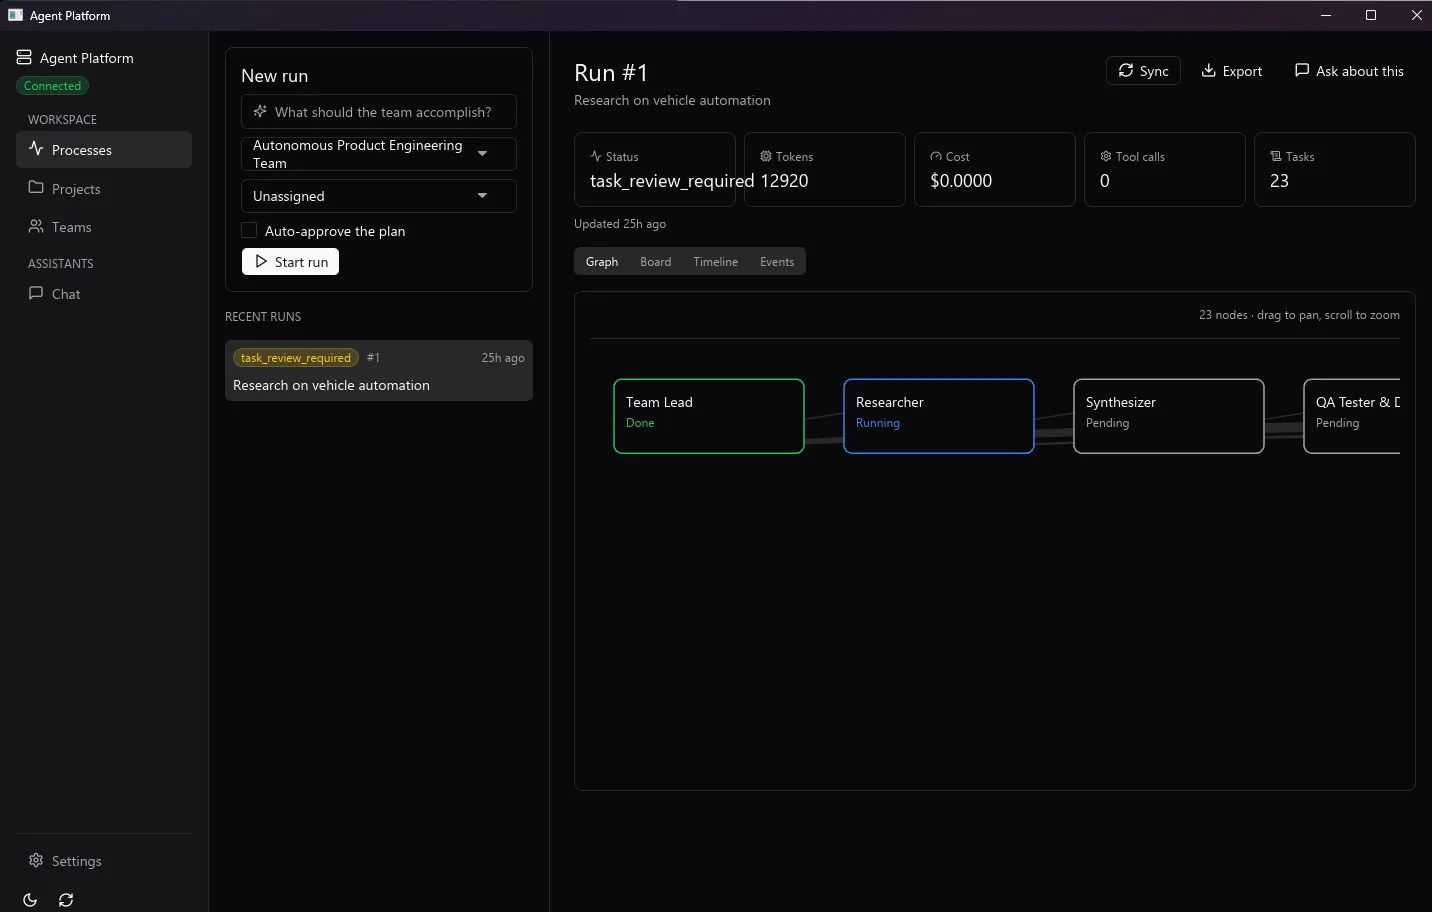Switch to the Board tab
1432x912 pixels.
point(656,262)
